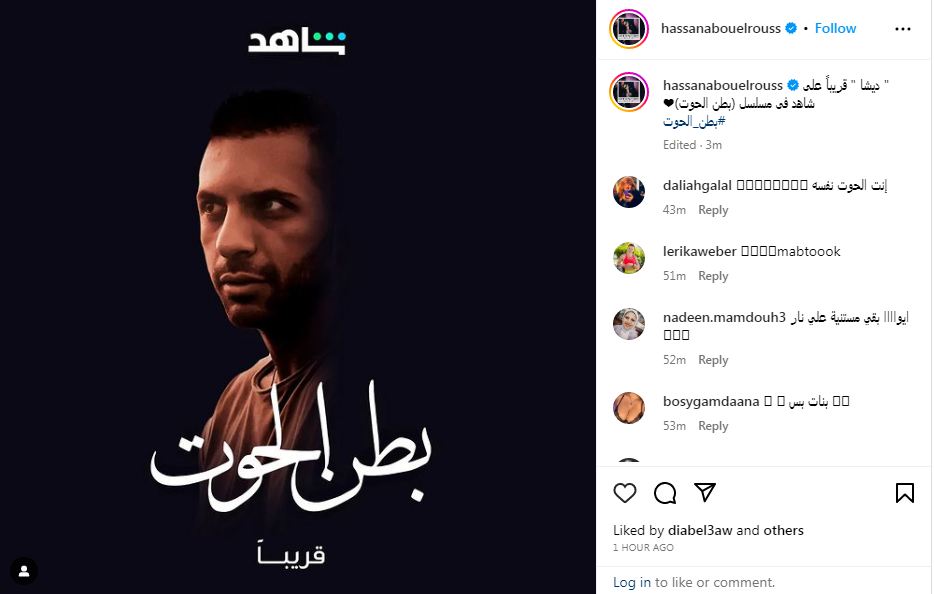Open bosygamdaana commenter avatar
The height and width of the screenshot is (594, 935).
pos(629,408)
